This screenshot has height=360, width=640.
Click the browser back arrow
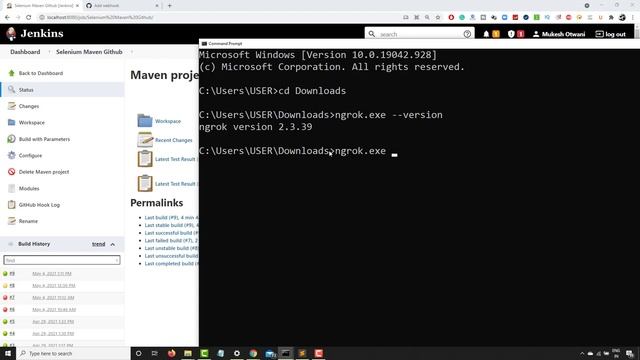7,17
